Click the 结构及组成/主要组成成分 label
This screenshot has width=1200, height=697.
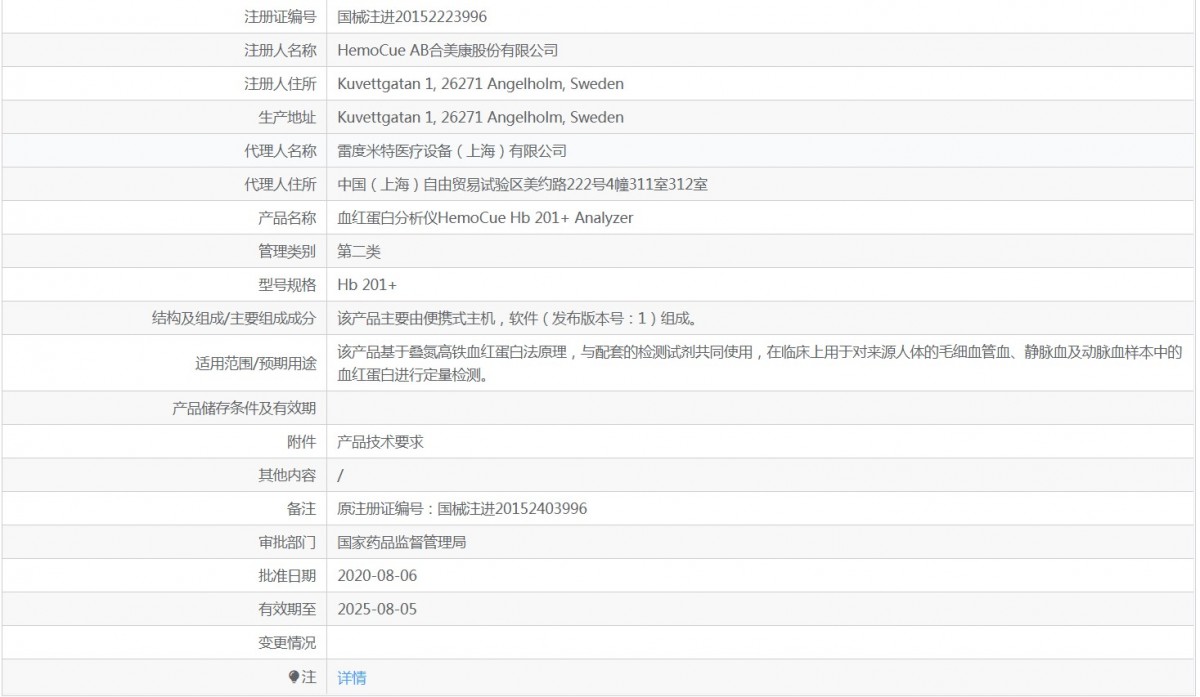tap(234, 318)
